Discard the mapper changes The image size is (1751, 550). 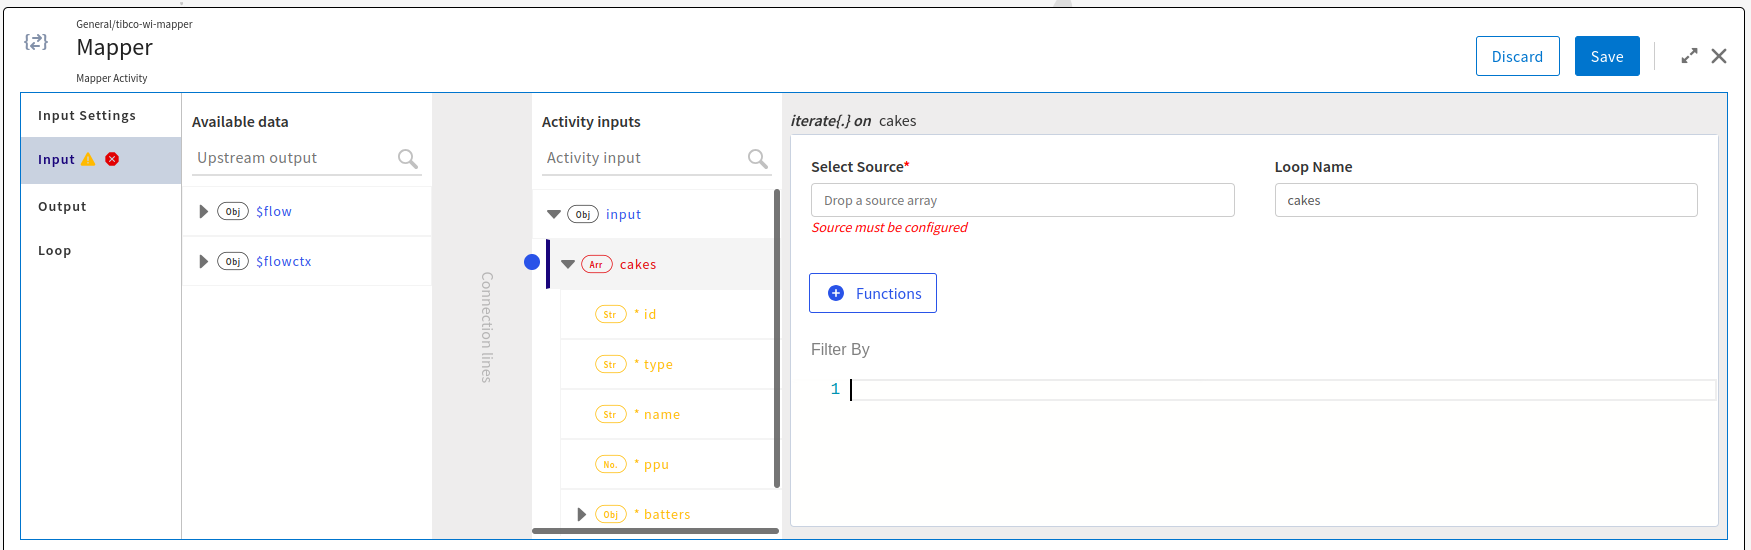click(1517, 56)
